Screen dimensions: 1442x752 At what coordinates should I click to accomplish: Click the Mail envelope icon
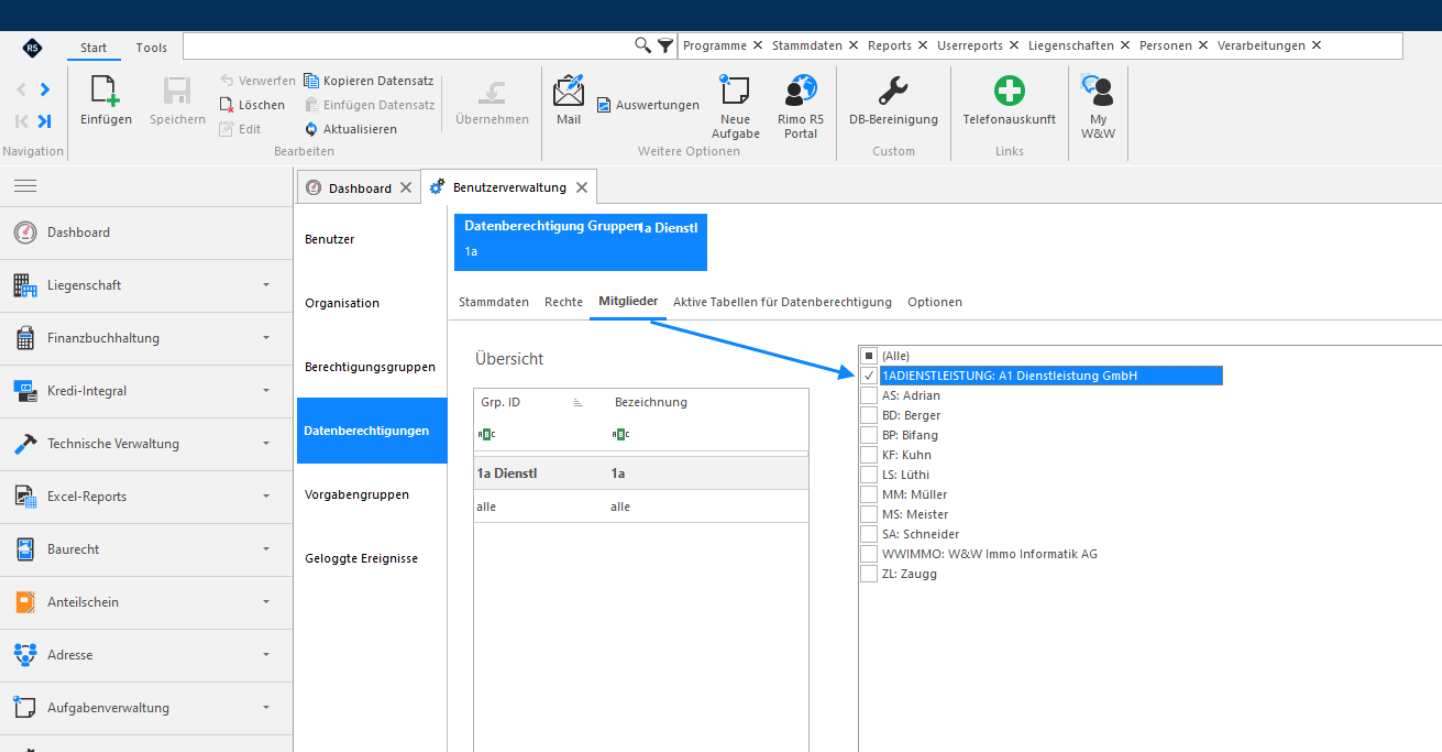pyautogui.click(x=568, y=90)
